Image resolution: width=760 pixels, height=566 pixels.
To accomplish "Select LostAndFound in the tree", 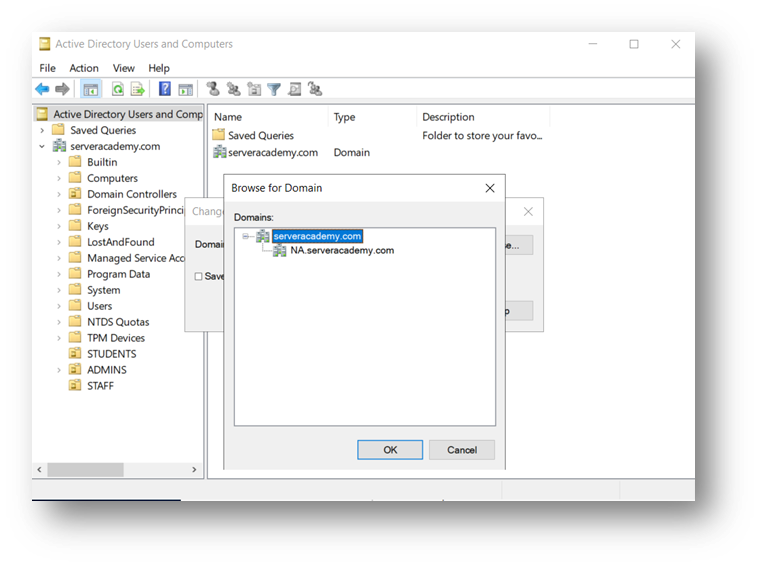I will click(x=121, y=242).
